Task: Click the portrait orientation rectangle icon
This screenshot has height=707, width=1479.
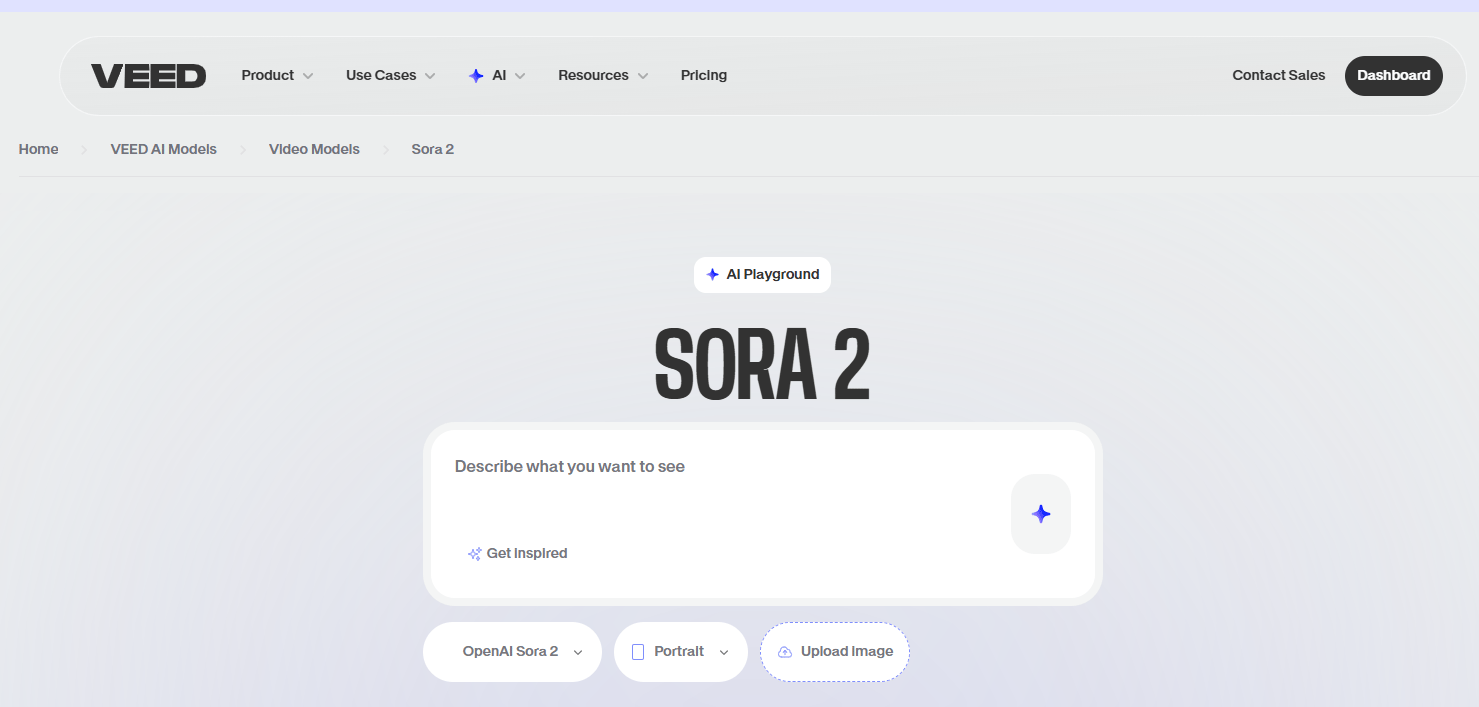Action: tap(638, 652)
